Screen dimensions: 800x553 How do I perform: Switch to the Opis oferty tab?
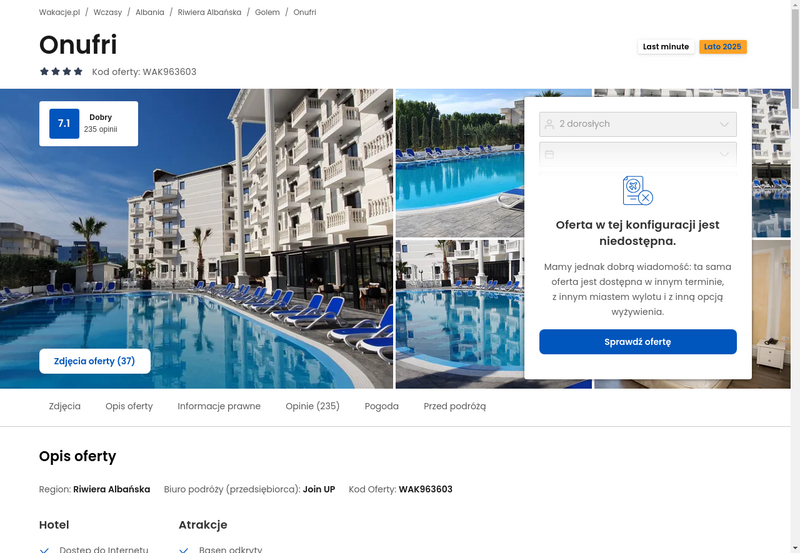(x=129, y=406)
